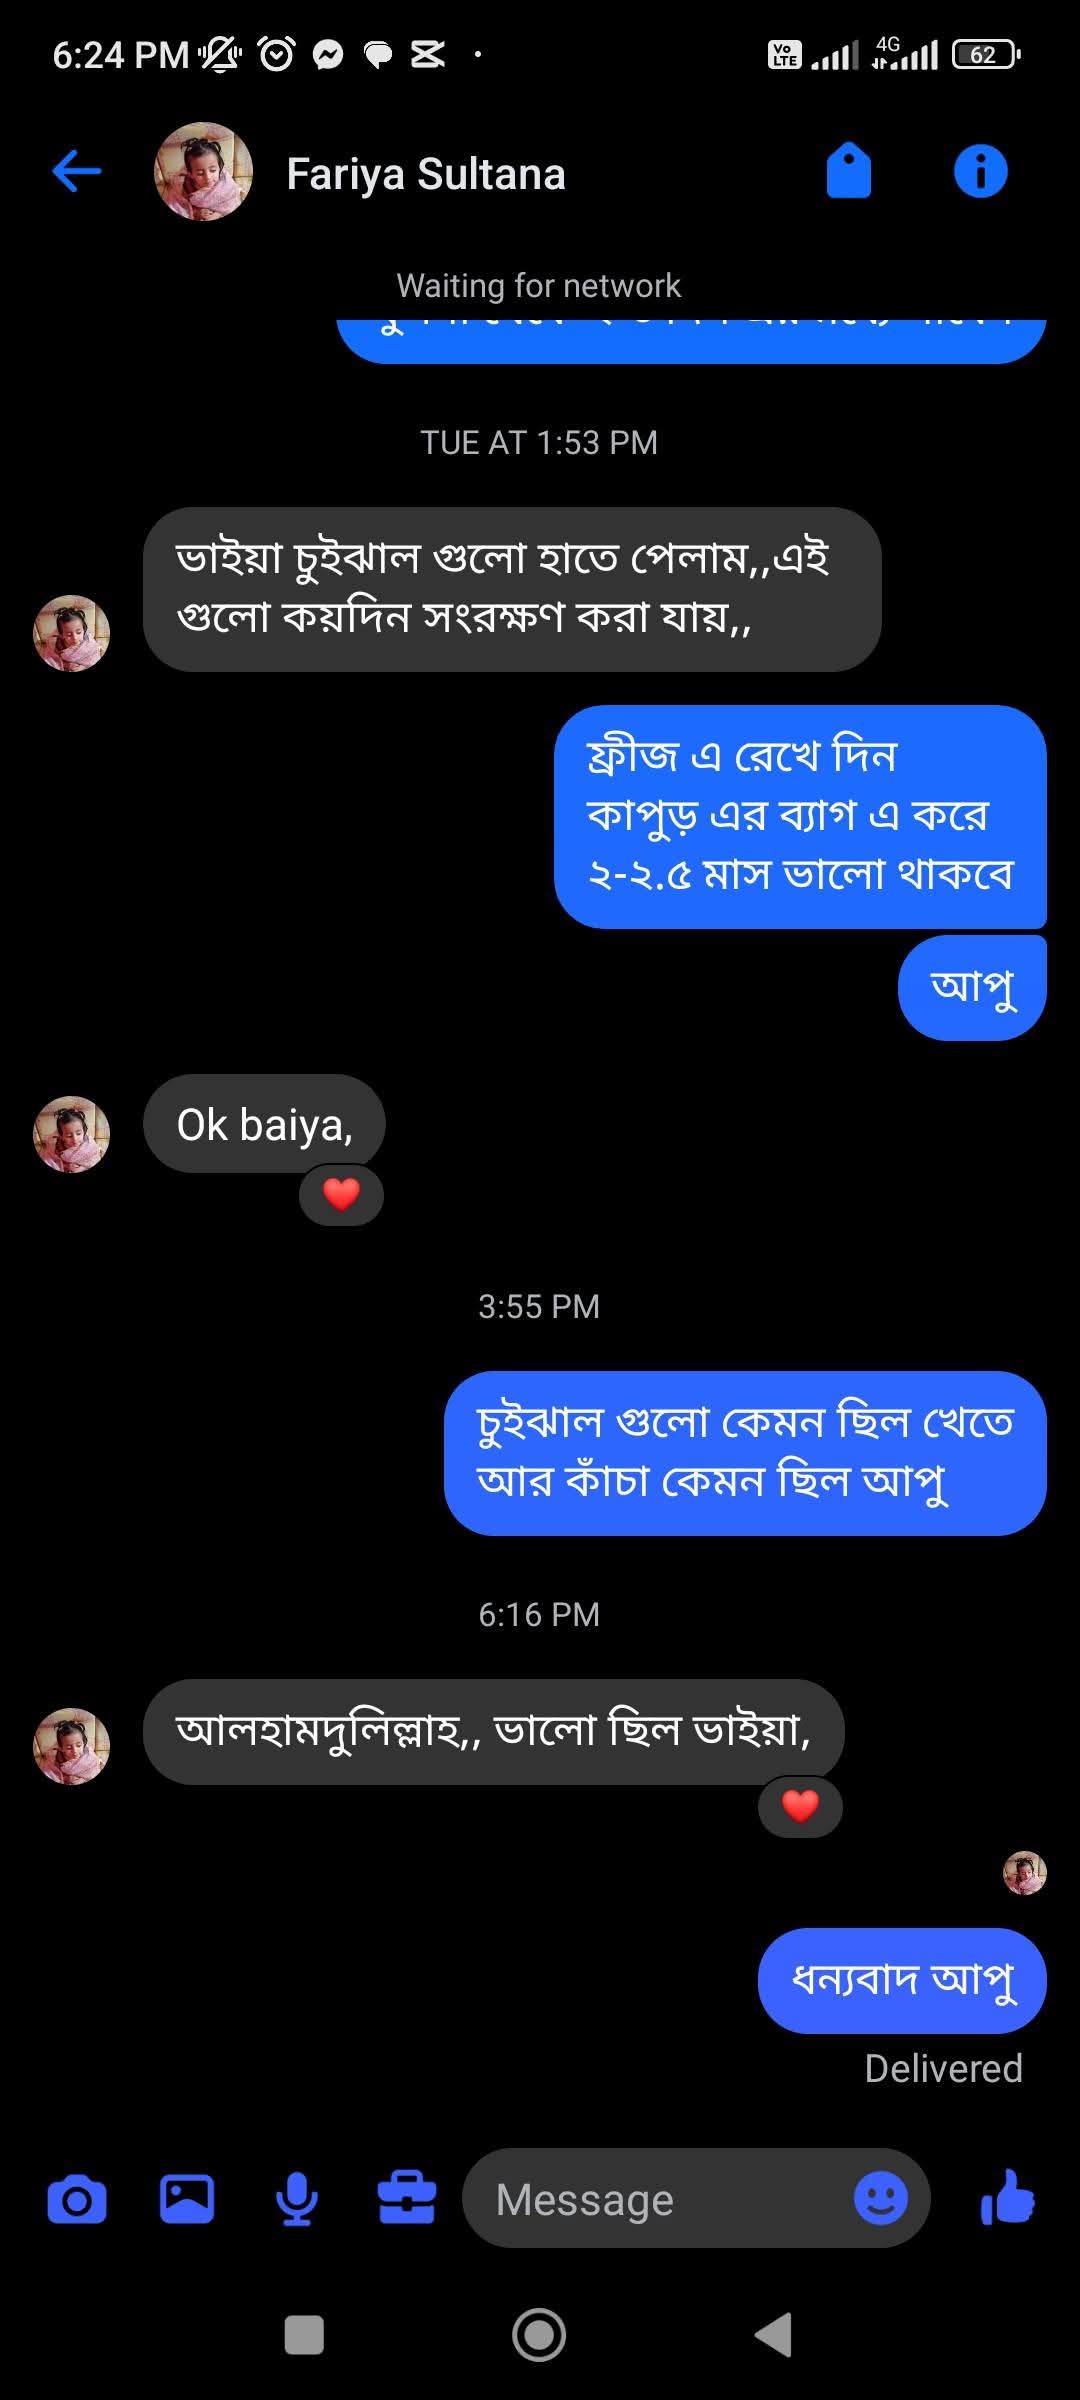This screenshot has height=2400, width=1080.
Task: Open conversation info icon
Action: (x=980, y=171)
